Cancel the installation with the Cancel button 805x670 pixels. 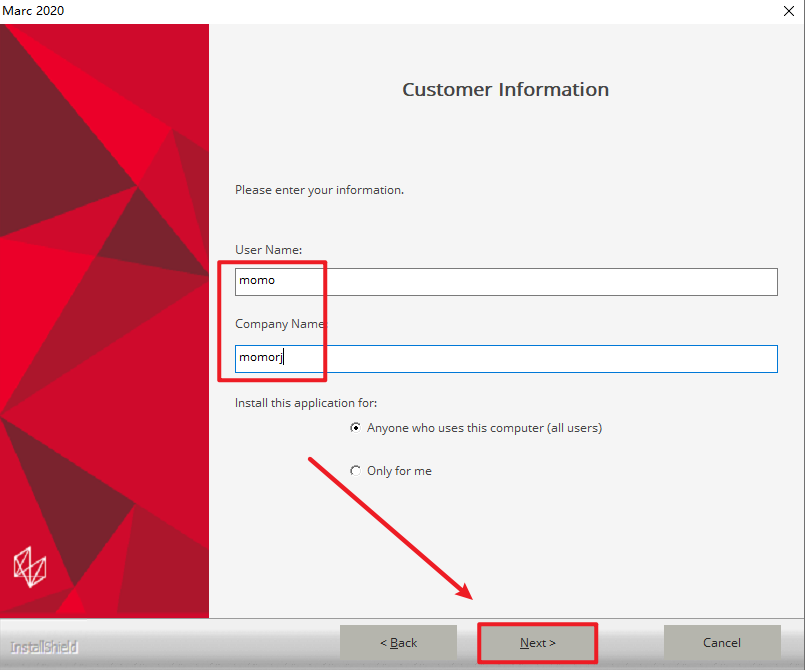[x=721, y=643]
